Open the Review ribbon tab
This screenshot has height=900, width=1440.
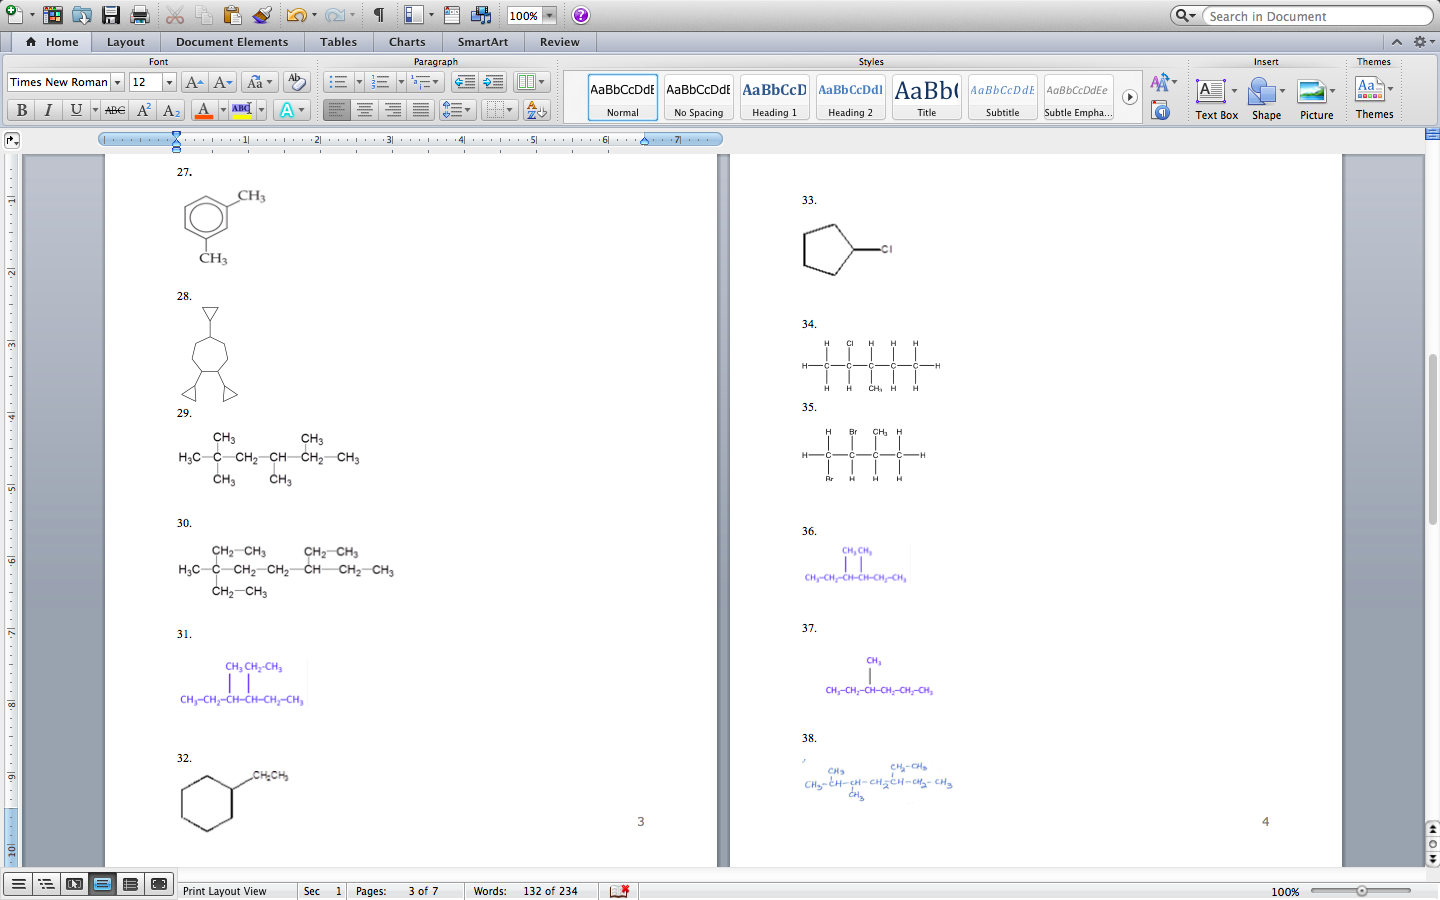tap(559, 42)
